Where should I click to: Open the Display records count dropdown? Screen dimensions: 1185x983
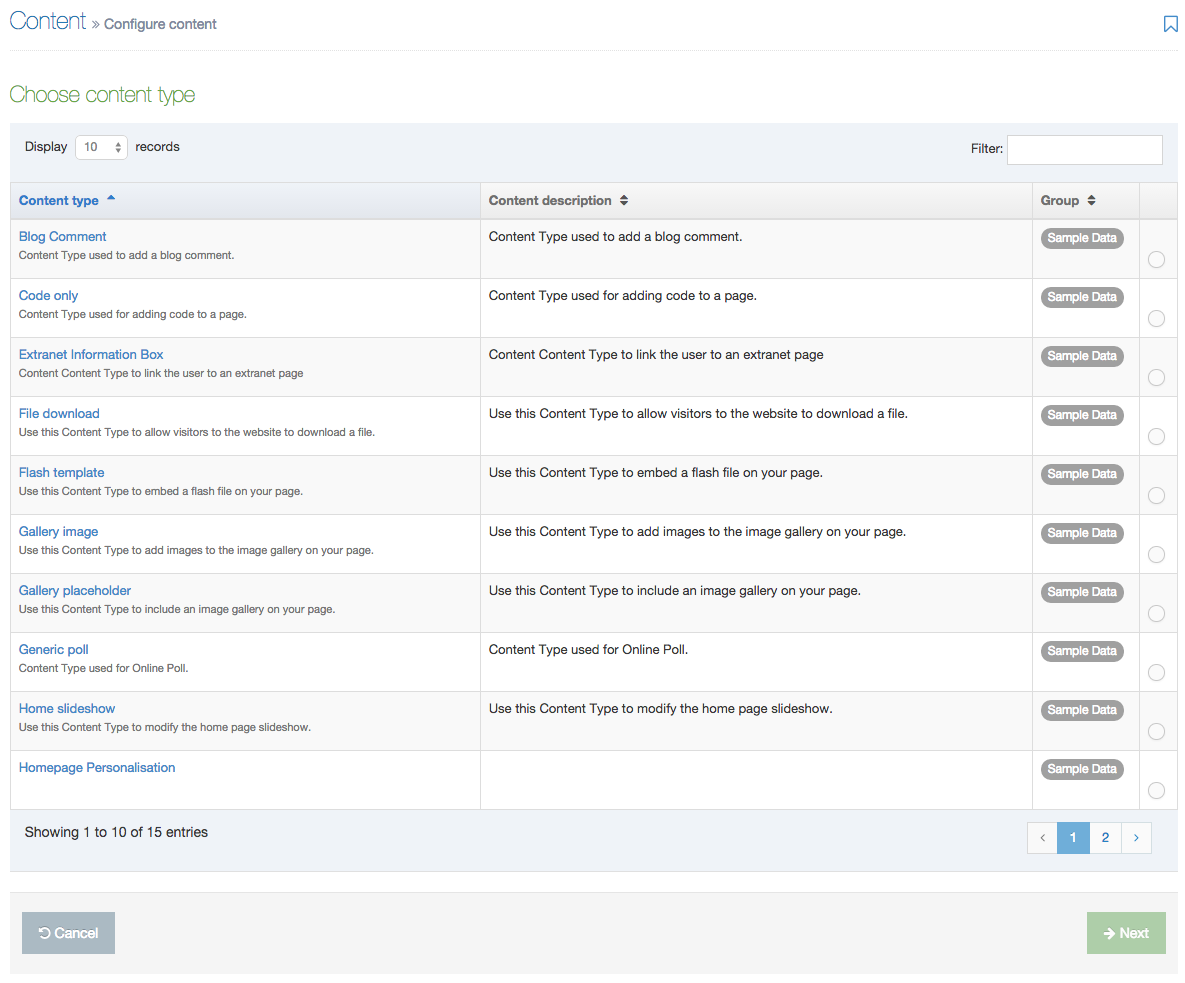(102, 147)
